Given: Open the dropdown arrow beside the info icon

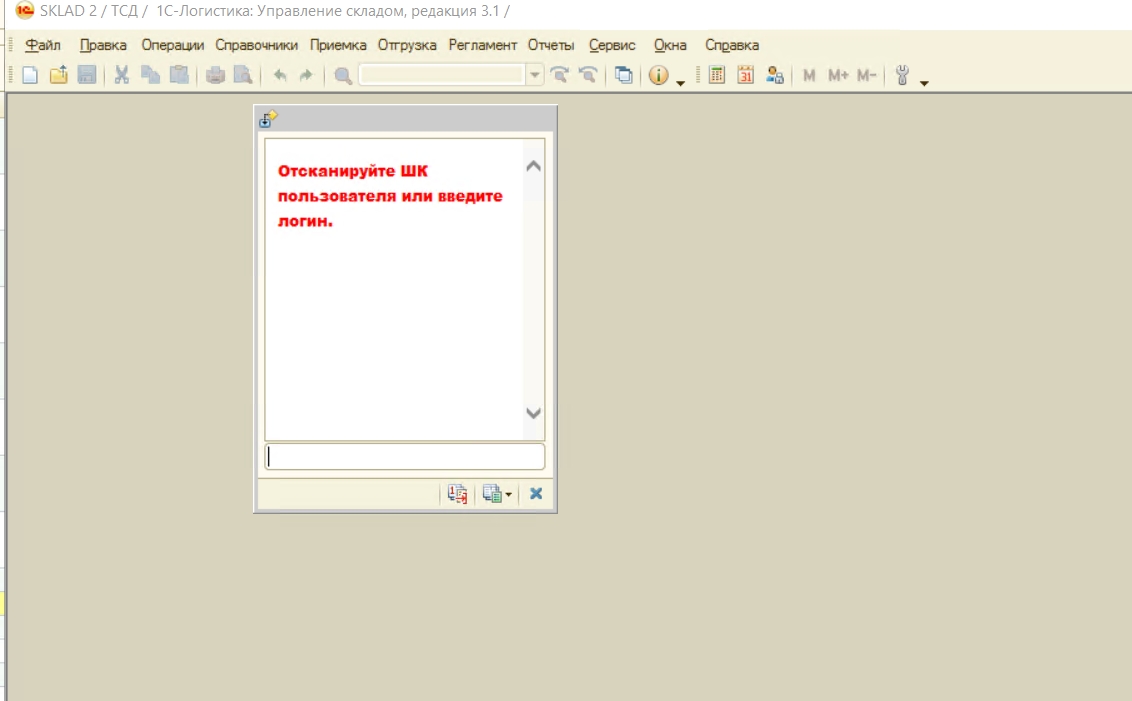Looking at the screenshot, I should (681, 82).
